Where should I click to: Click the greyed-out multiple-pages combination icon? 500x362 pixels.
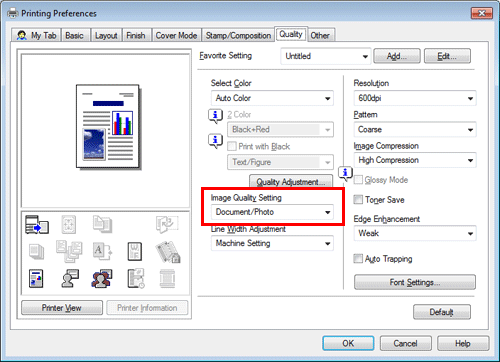coord(69,251)
